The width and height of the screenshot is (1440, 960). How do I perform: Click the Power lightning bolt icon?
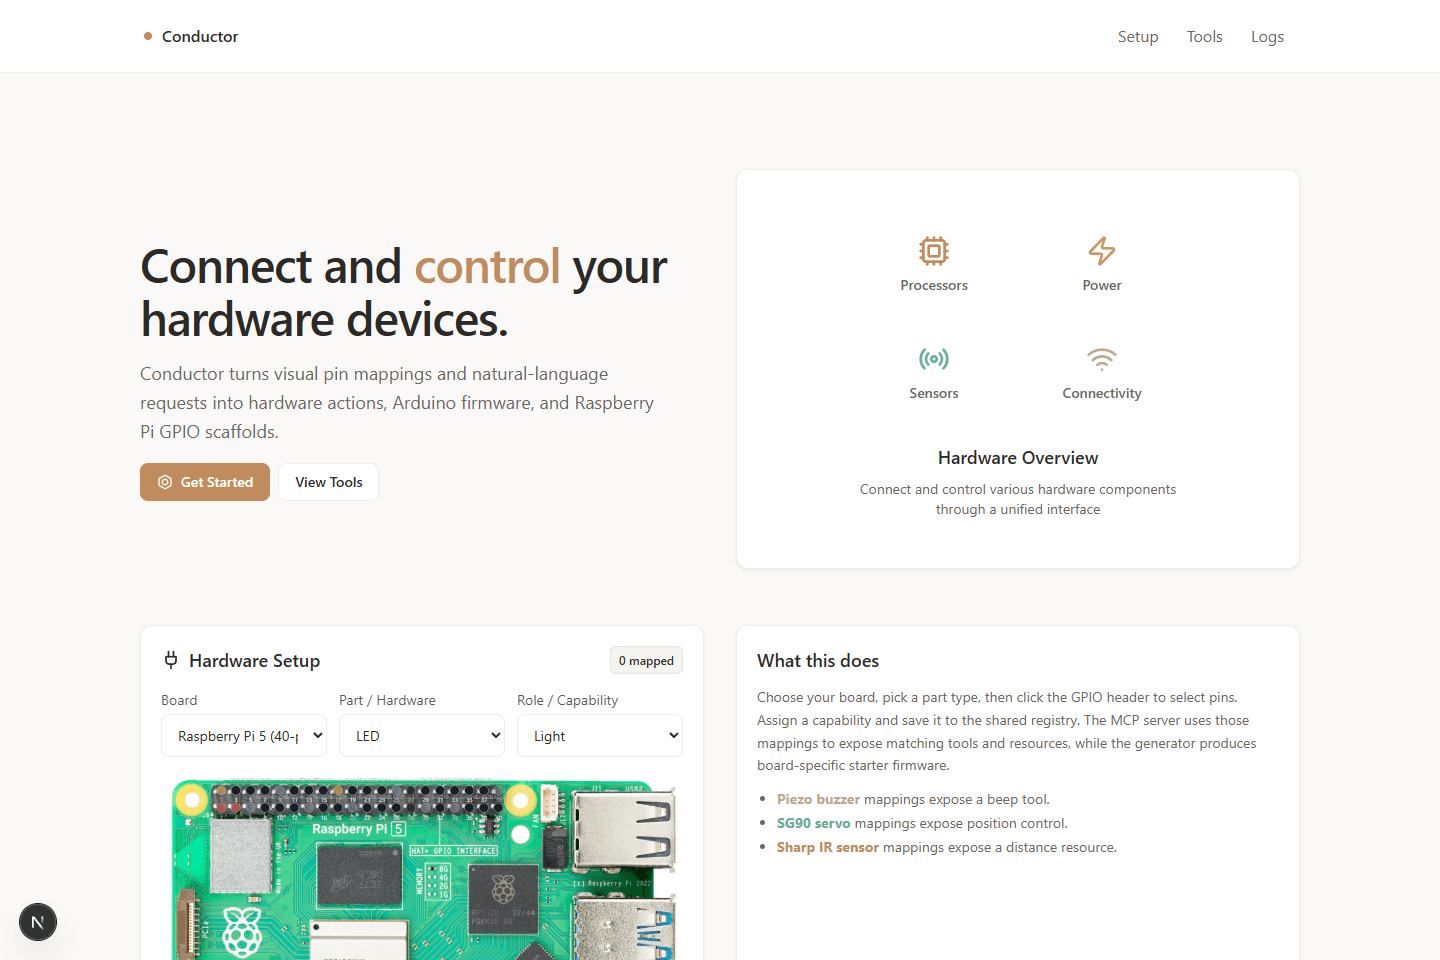[1102, 250]
